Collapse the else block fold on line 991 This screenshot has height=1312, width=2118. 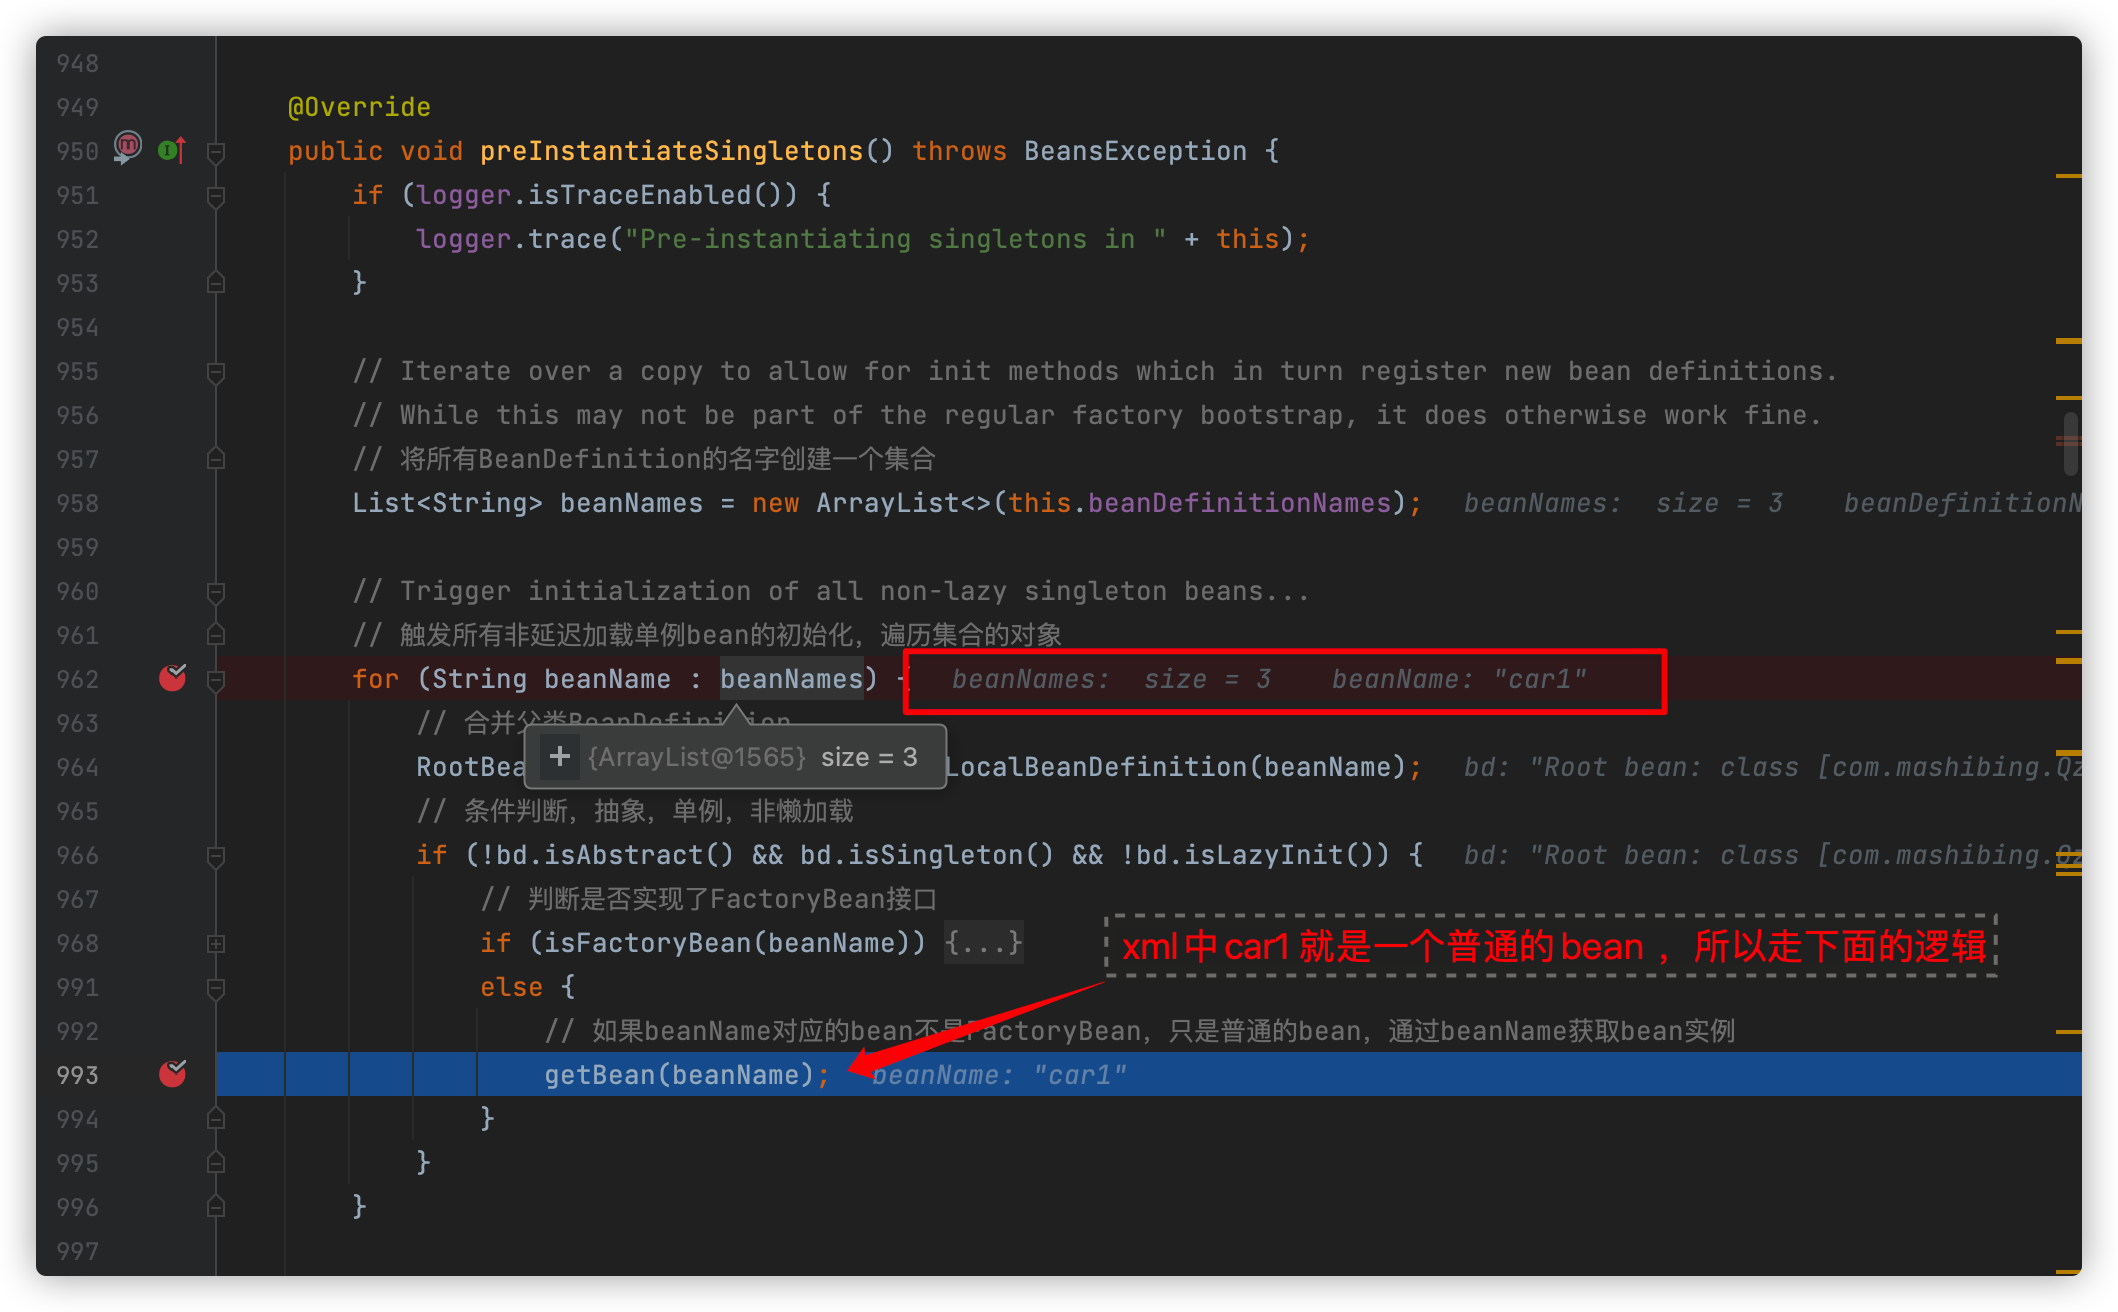pos(215,987)
